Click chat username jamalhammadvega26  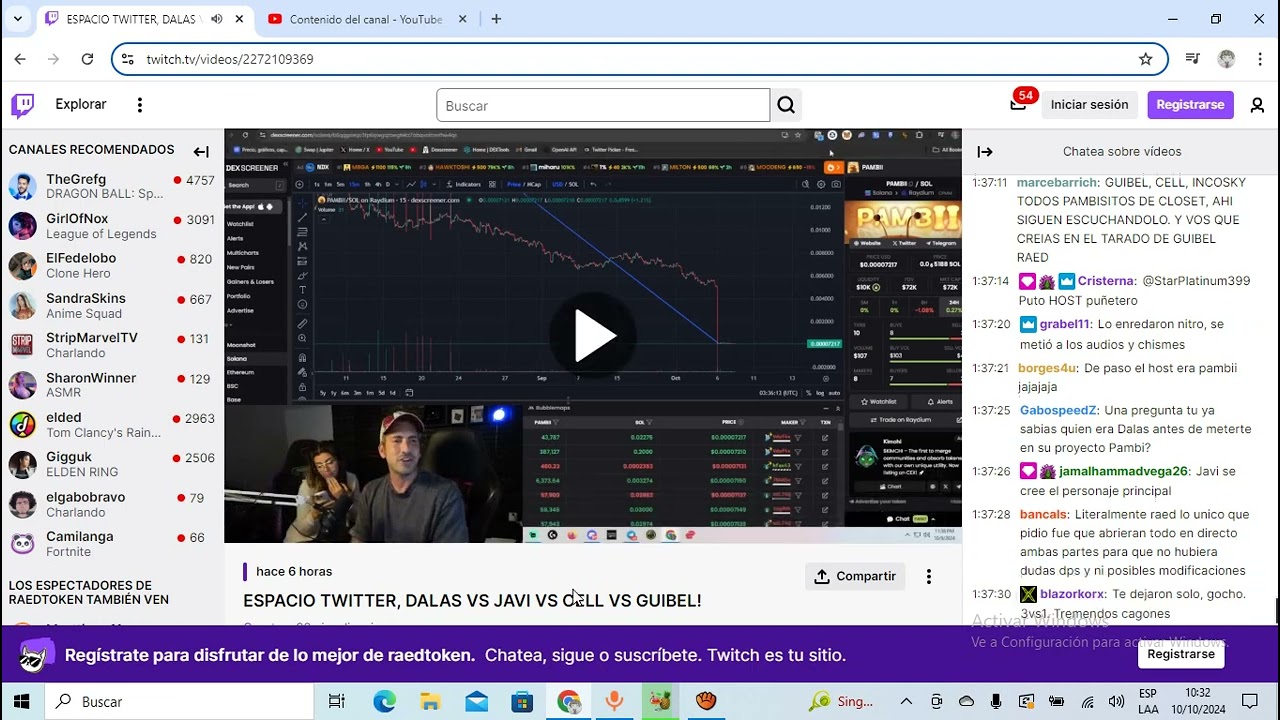tap(1123, 471)
